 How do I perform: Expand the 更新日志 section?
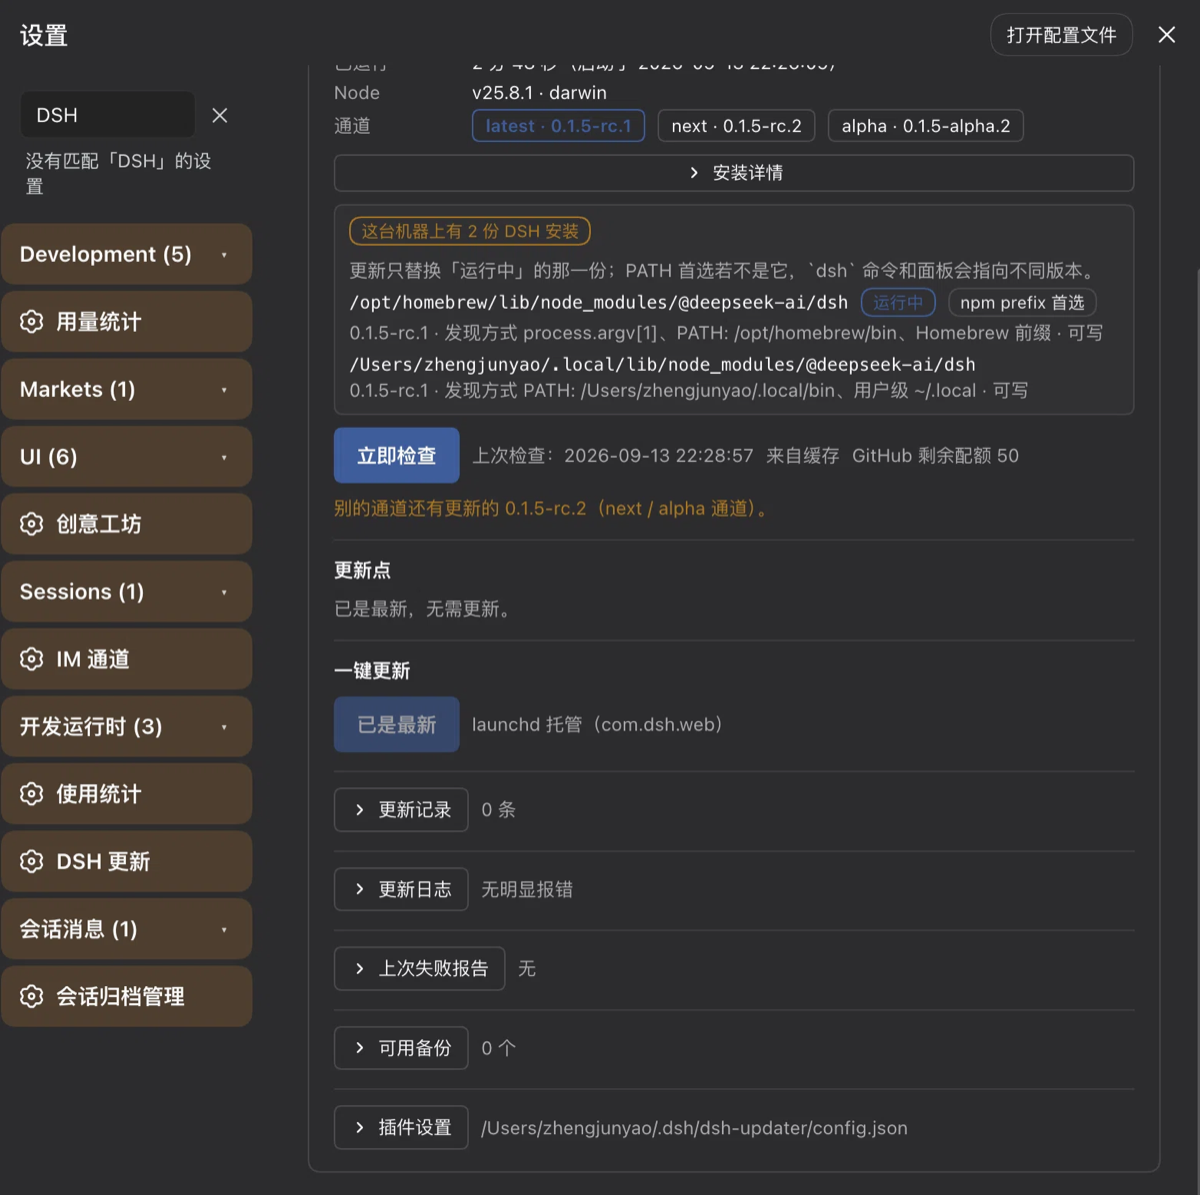coord(401,889)
